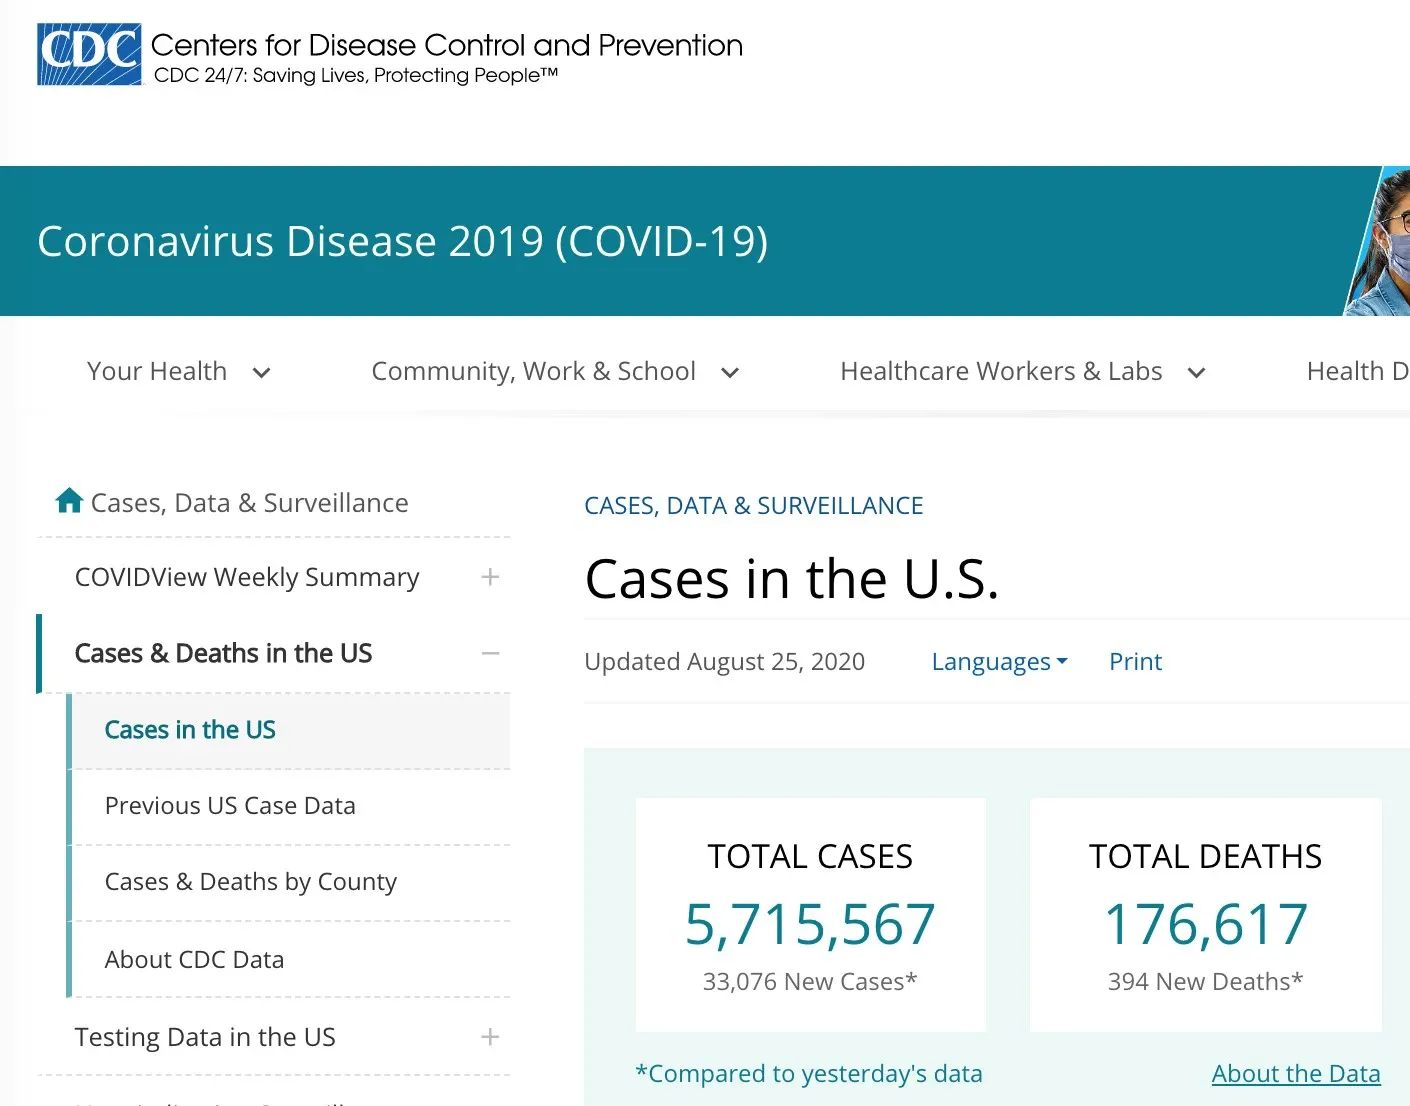Open the Your Health dropdown menu

pos(178,372)
